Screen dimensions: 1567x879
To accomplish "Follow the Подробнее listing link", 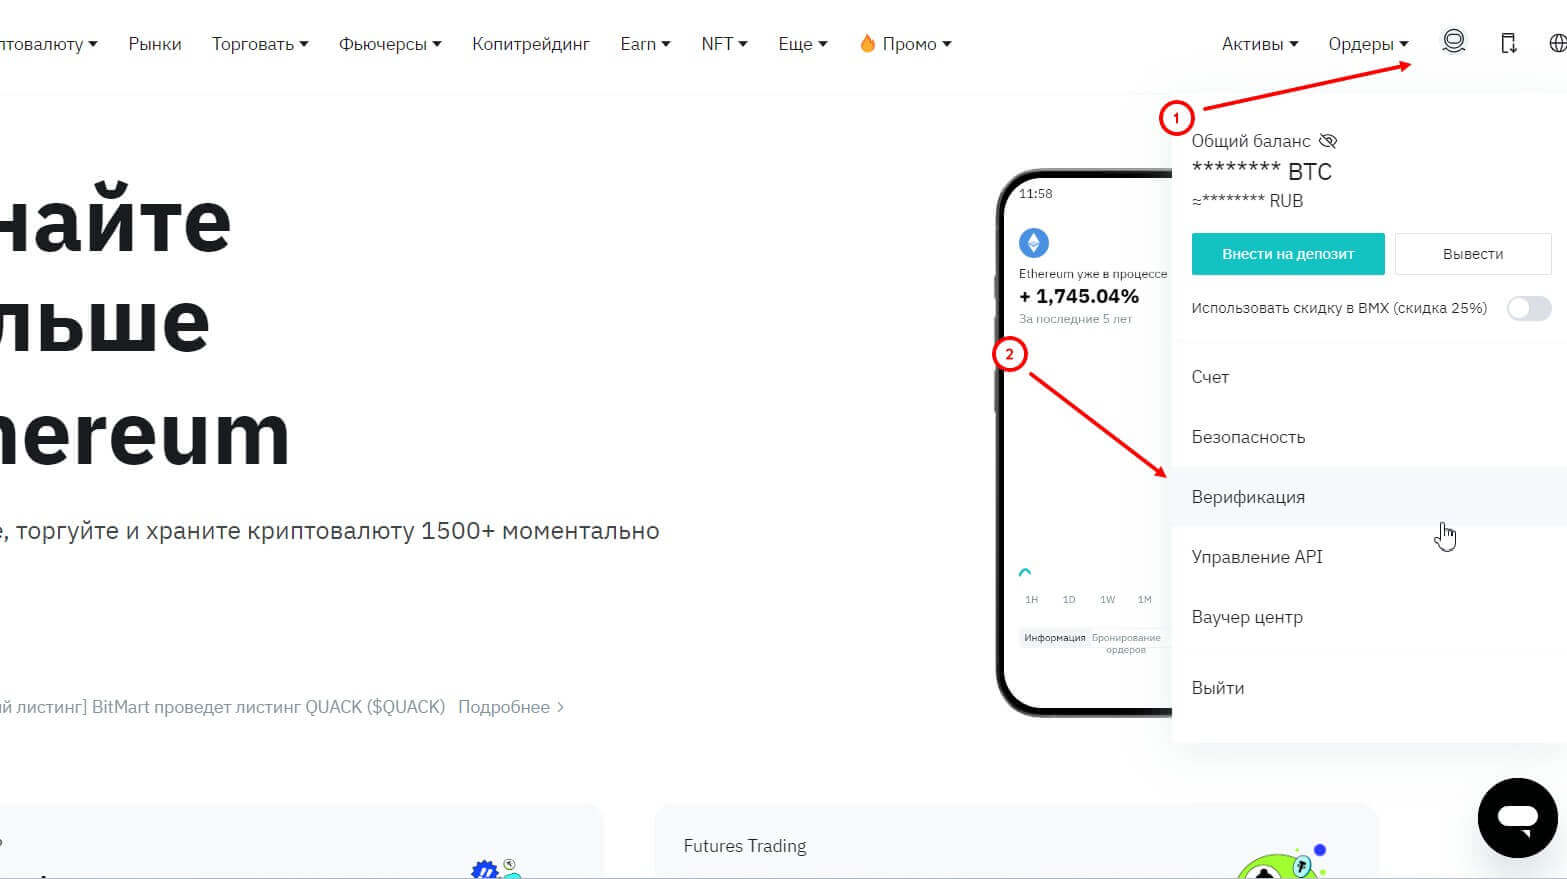I will pos(510,707).
